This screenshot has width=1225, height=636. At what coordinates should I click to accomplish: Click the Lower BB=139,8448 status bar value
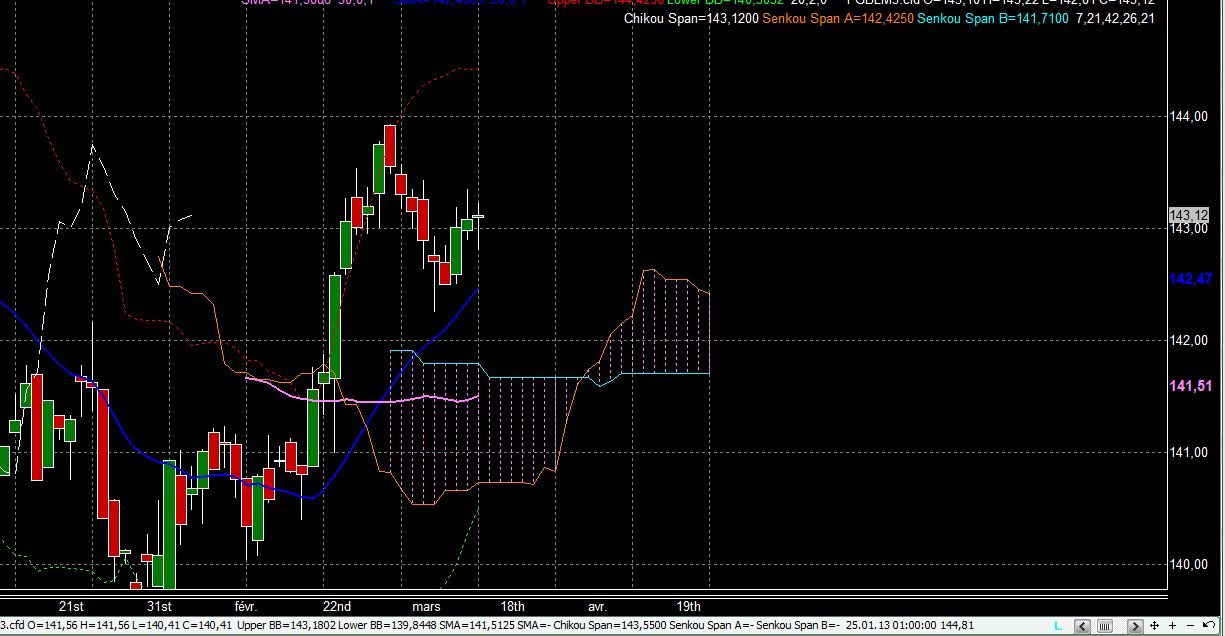point(388,626)
